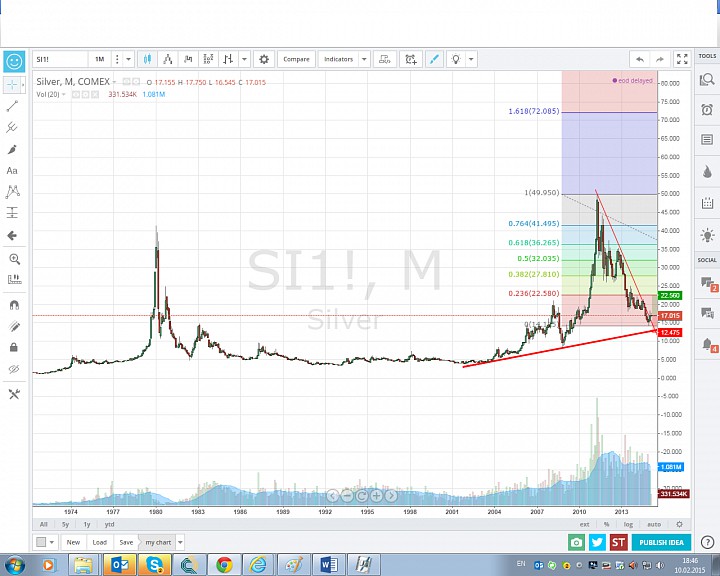Click the back arrow icon in left sidebar
Image resolution: width=720 pixels, height=576 pixels.
click(x=12, y=236)
